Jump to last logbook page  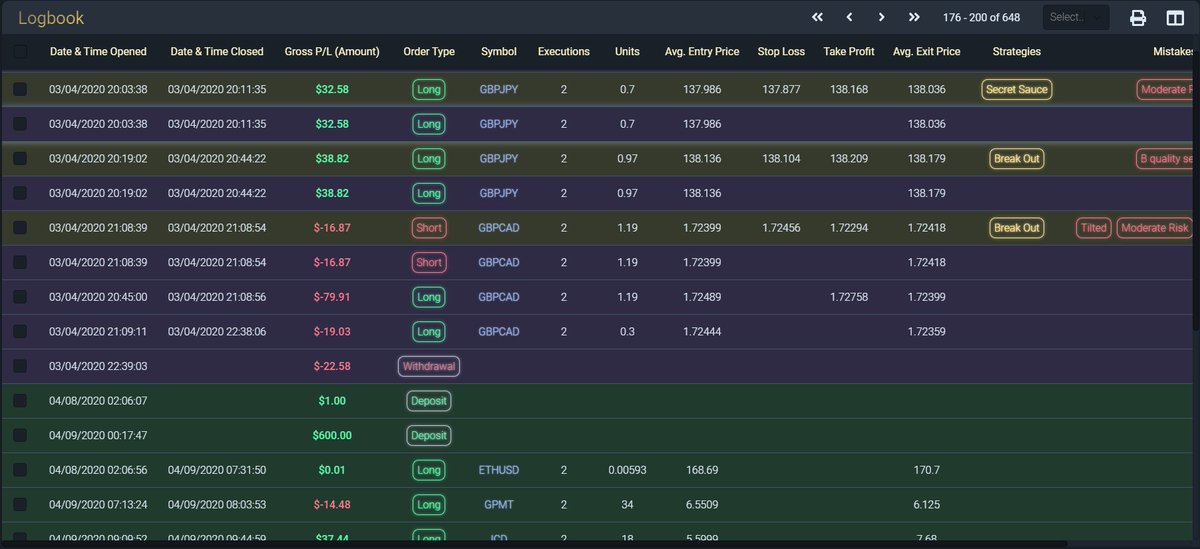(x=914, y=17)
